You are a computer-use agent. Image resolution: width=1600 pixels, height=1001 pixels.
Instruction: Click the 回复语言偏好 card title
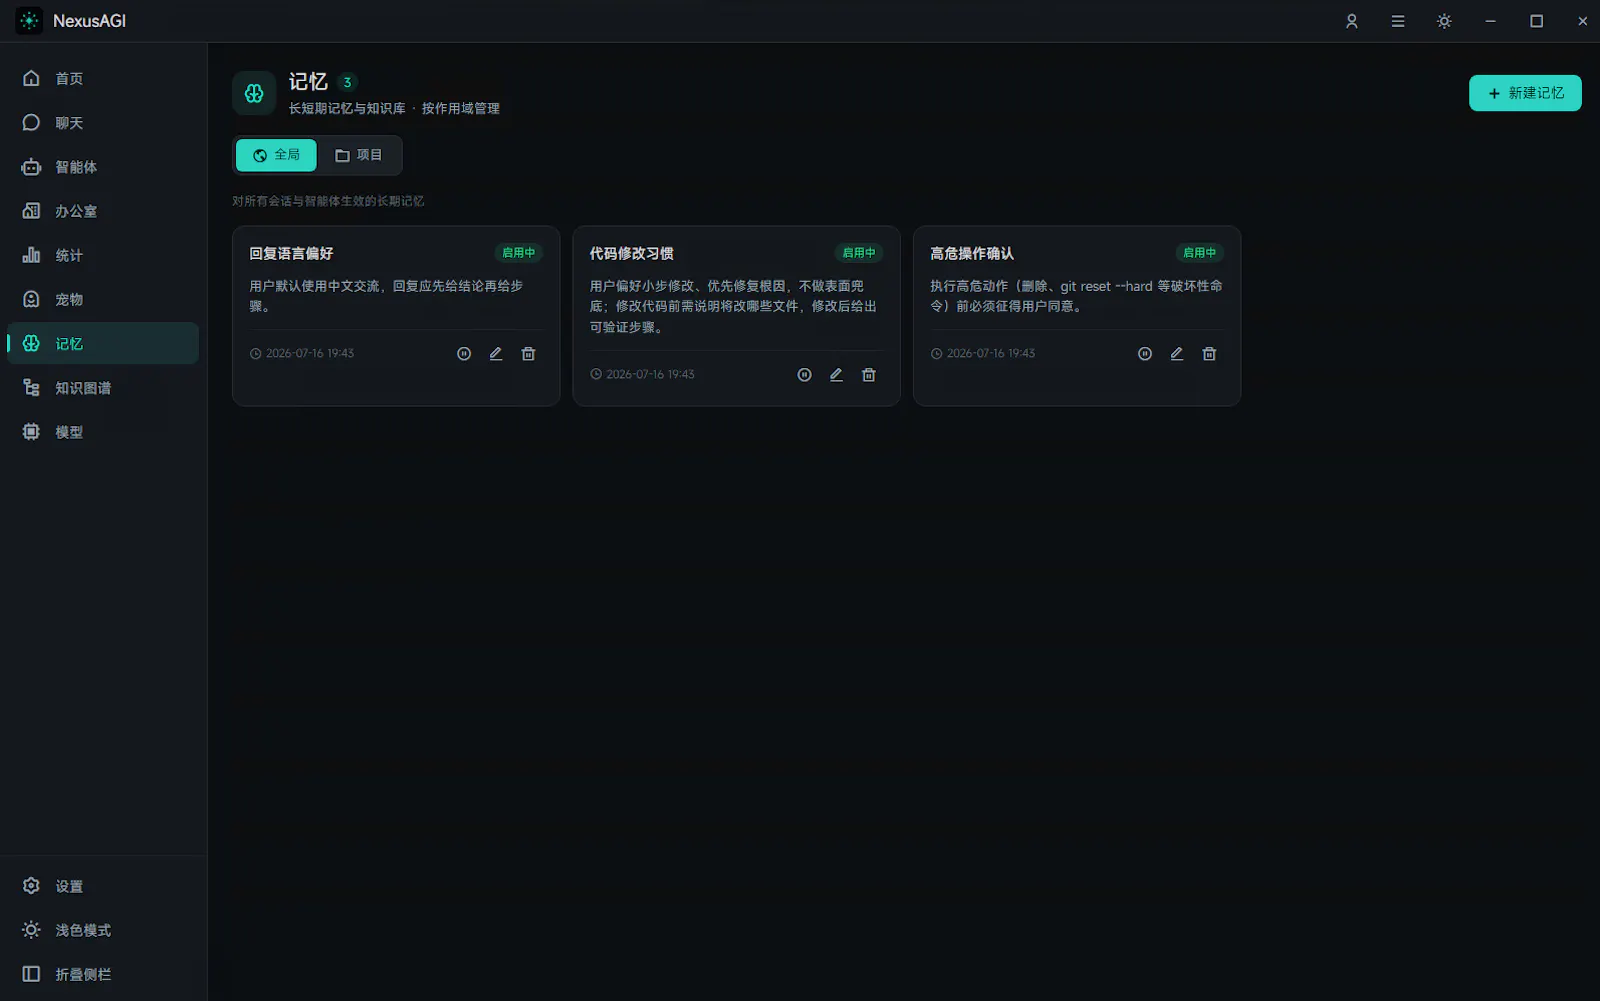[291, 253]
